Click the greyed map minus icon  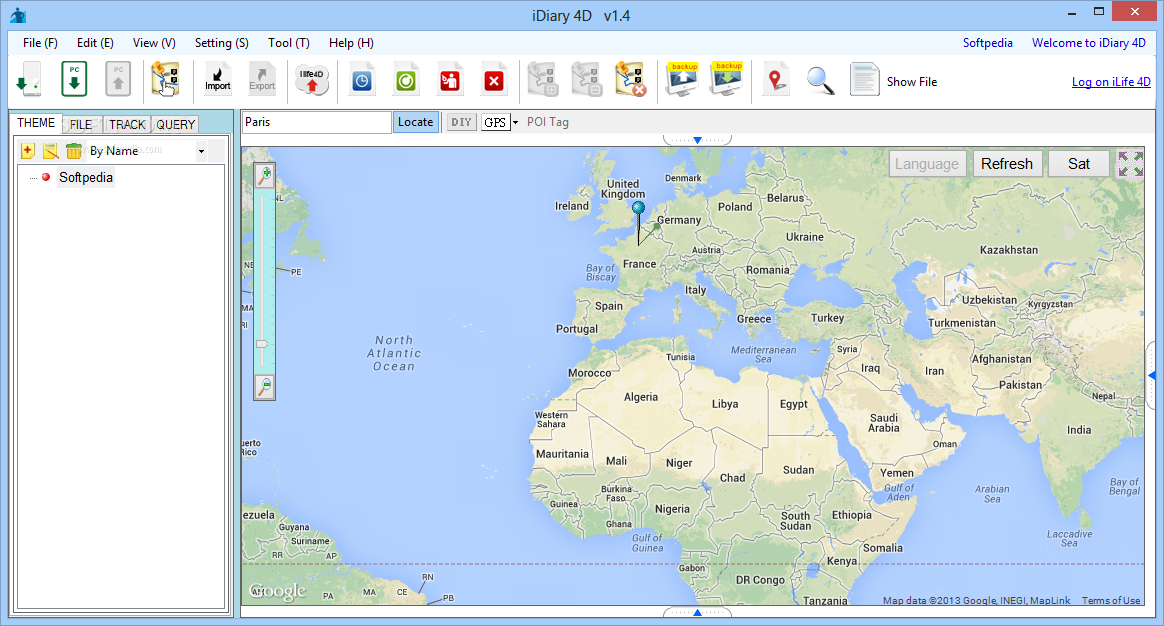[x=586, y=79]
